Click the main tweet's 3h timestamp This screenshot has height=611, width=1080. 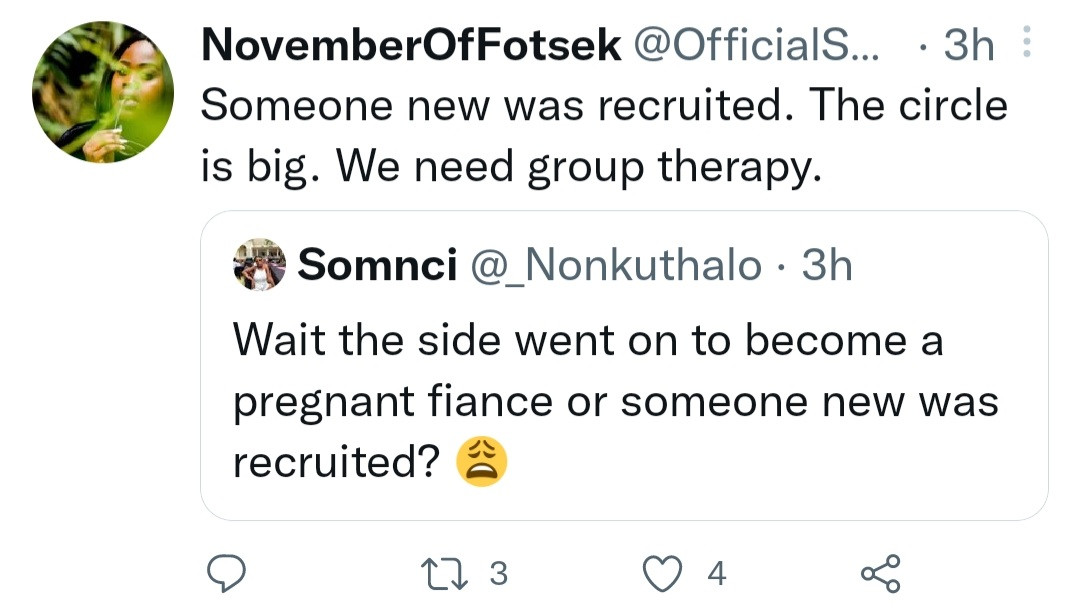click(x=968, y=46)
